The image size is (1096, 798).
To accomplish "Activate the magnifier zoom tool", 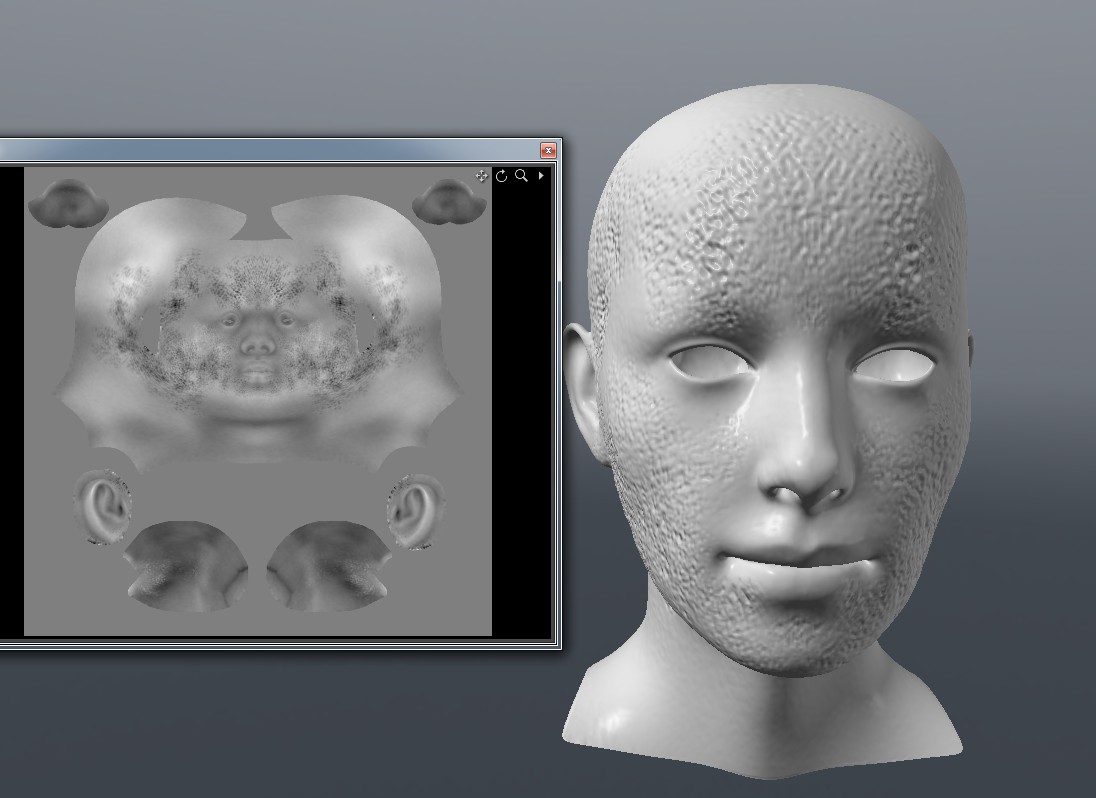I will (x=521, y=176).
